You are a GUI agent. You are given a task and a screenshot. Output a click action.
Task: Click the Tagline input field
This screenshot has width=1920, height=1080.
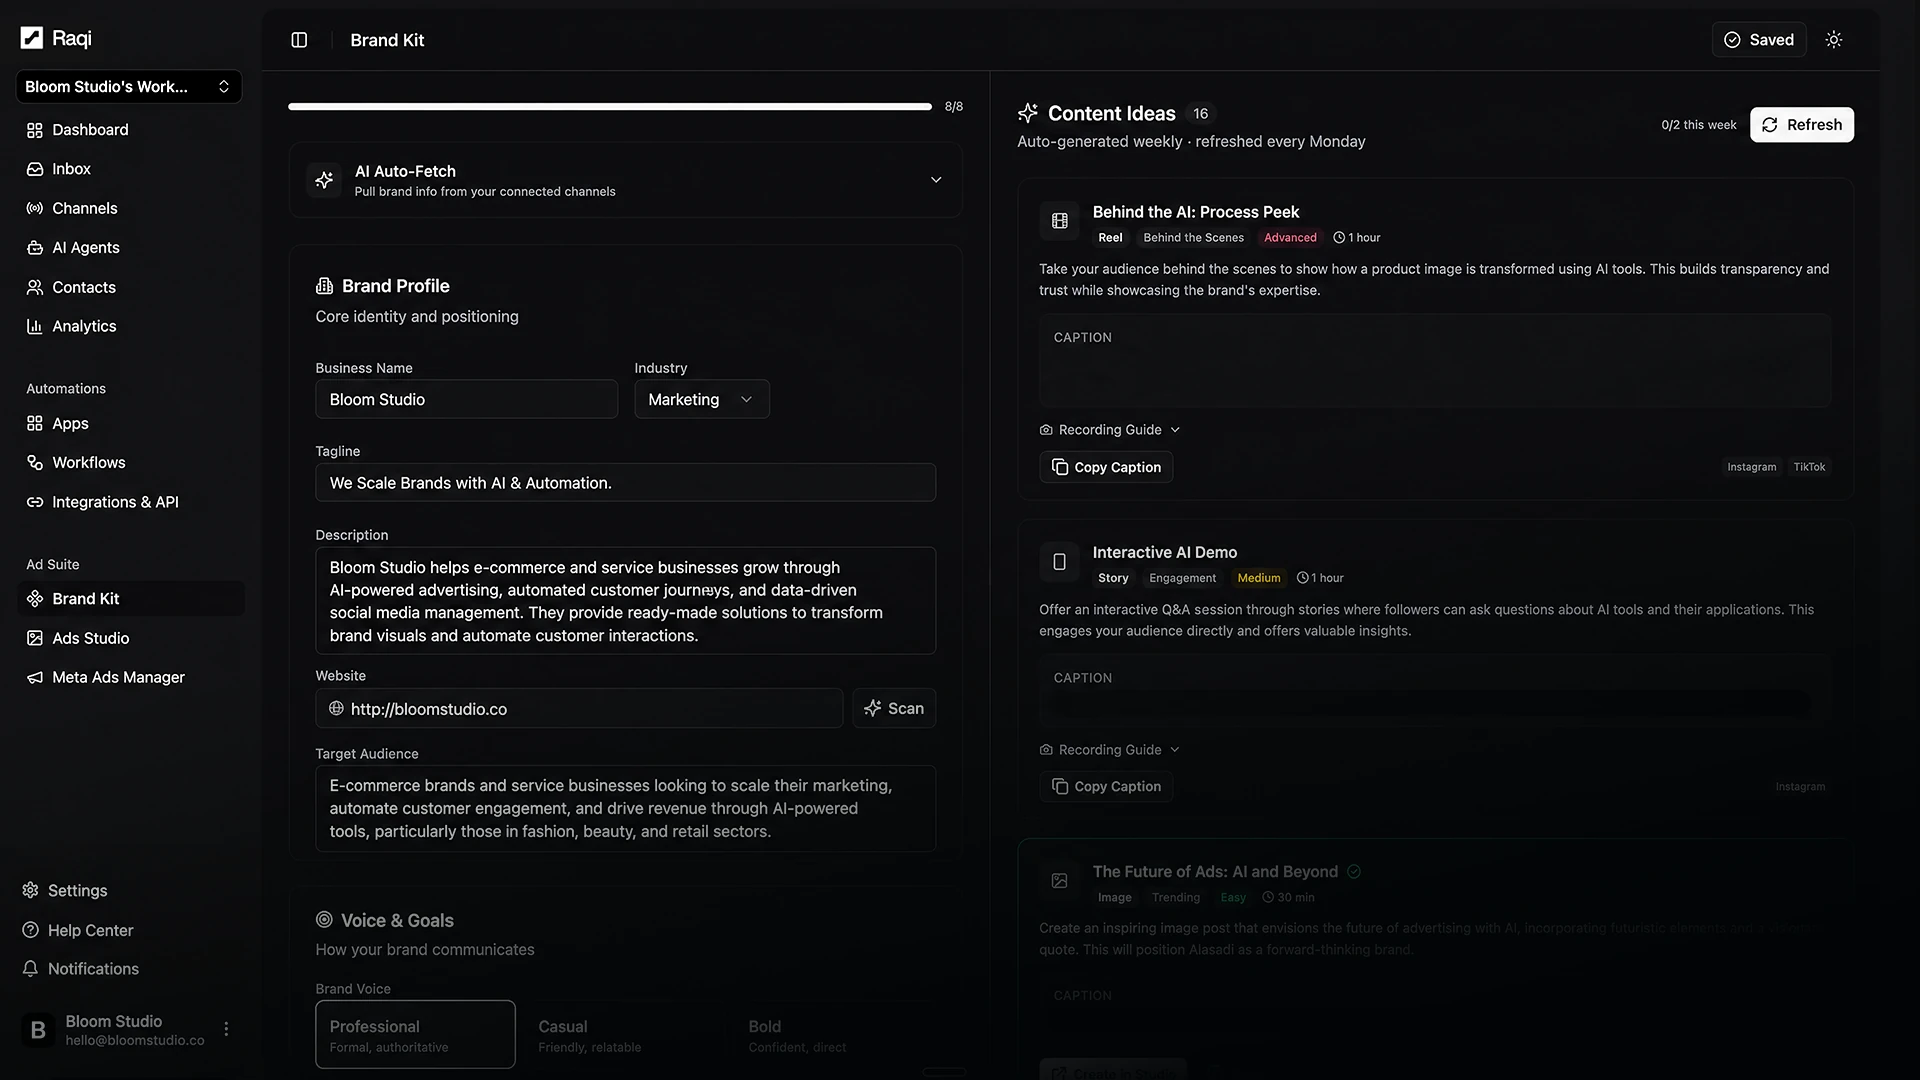click(x=626, y=483)
